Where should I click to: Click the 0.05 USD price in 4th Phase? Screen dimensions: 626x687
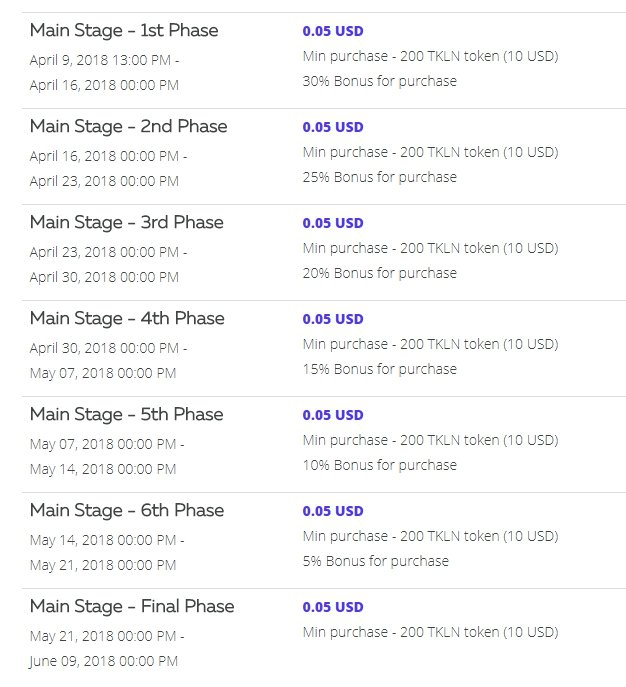click(x=333, y=319)
